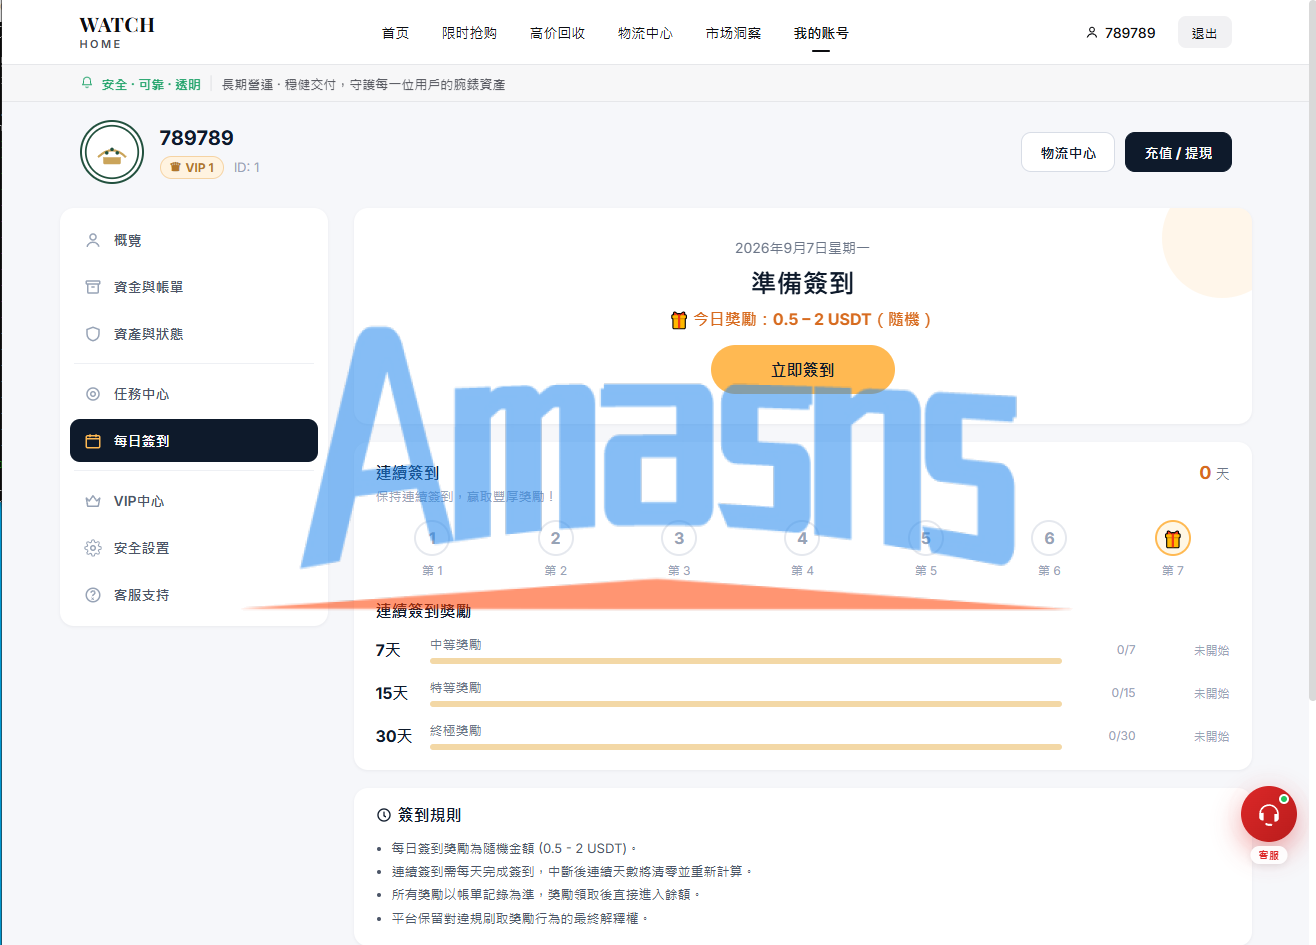The height and width of the screenshot is (945, 1316).
Task: Click the day 6 check-in circle
Action: click(x=1049, y=538)
